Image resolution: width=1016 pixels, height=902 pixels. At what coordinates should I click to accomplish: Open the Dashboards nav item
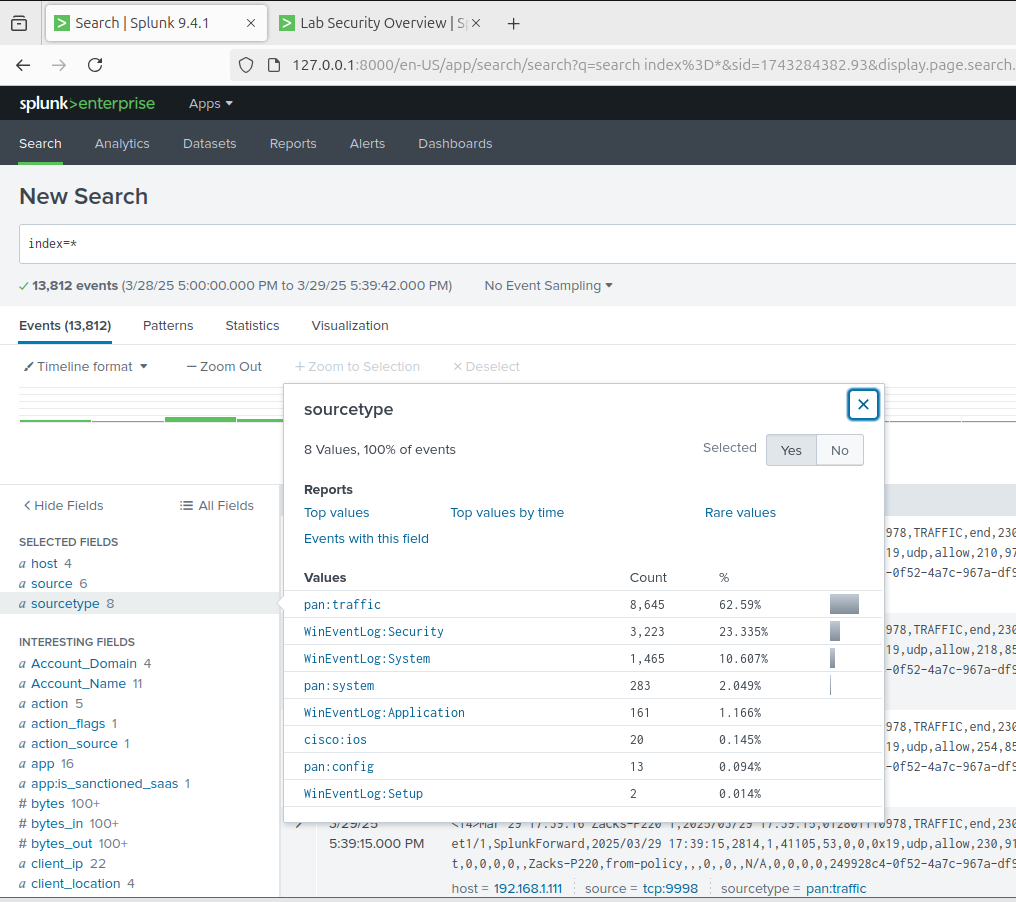click(455, 144)
